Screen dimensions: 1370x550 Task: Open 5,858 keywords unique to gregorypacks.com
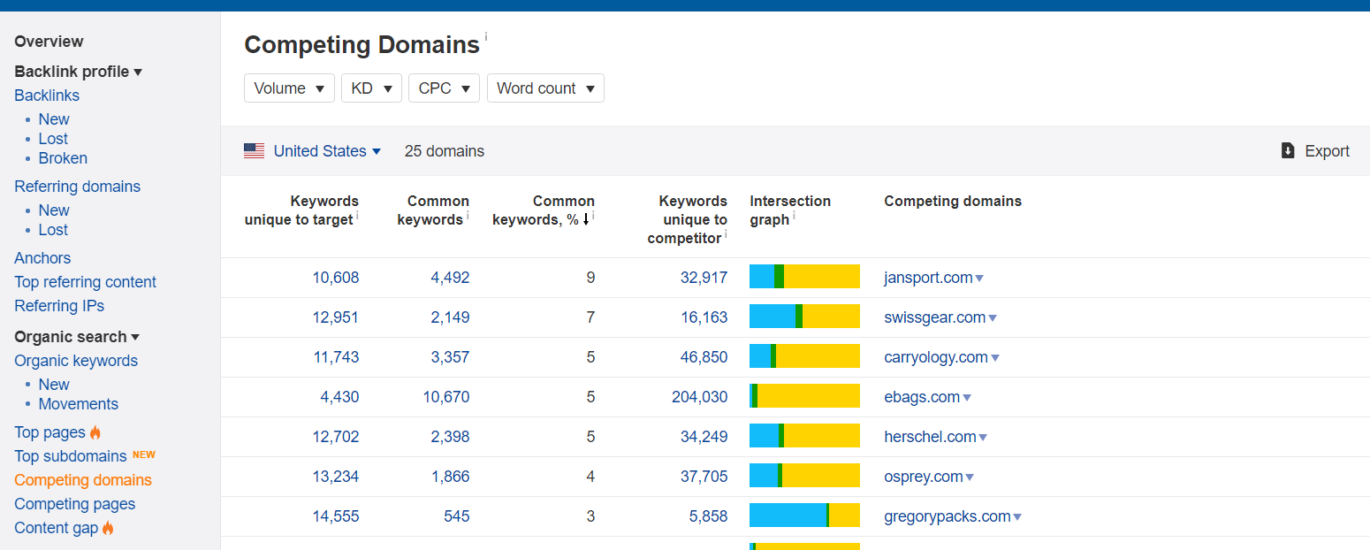(x=709, y=517)
